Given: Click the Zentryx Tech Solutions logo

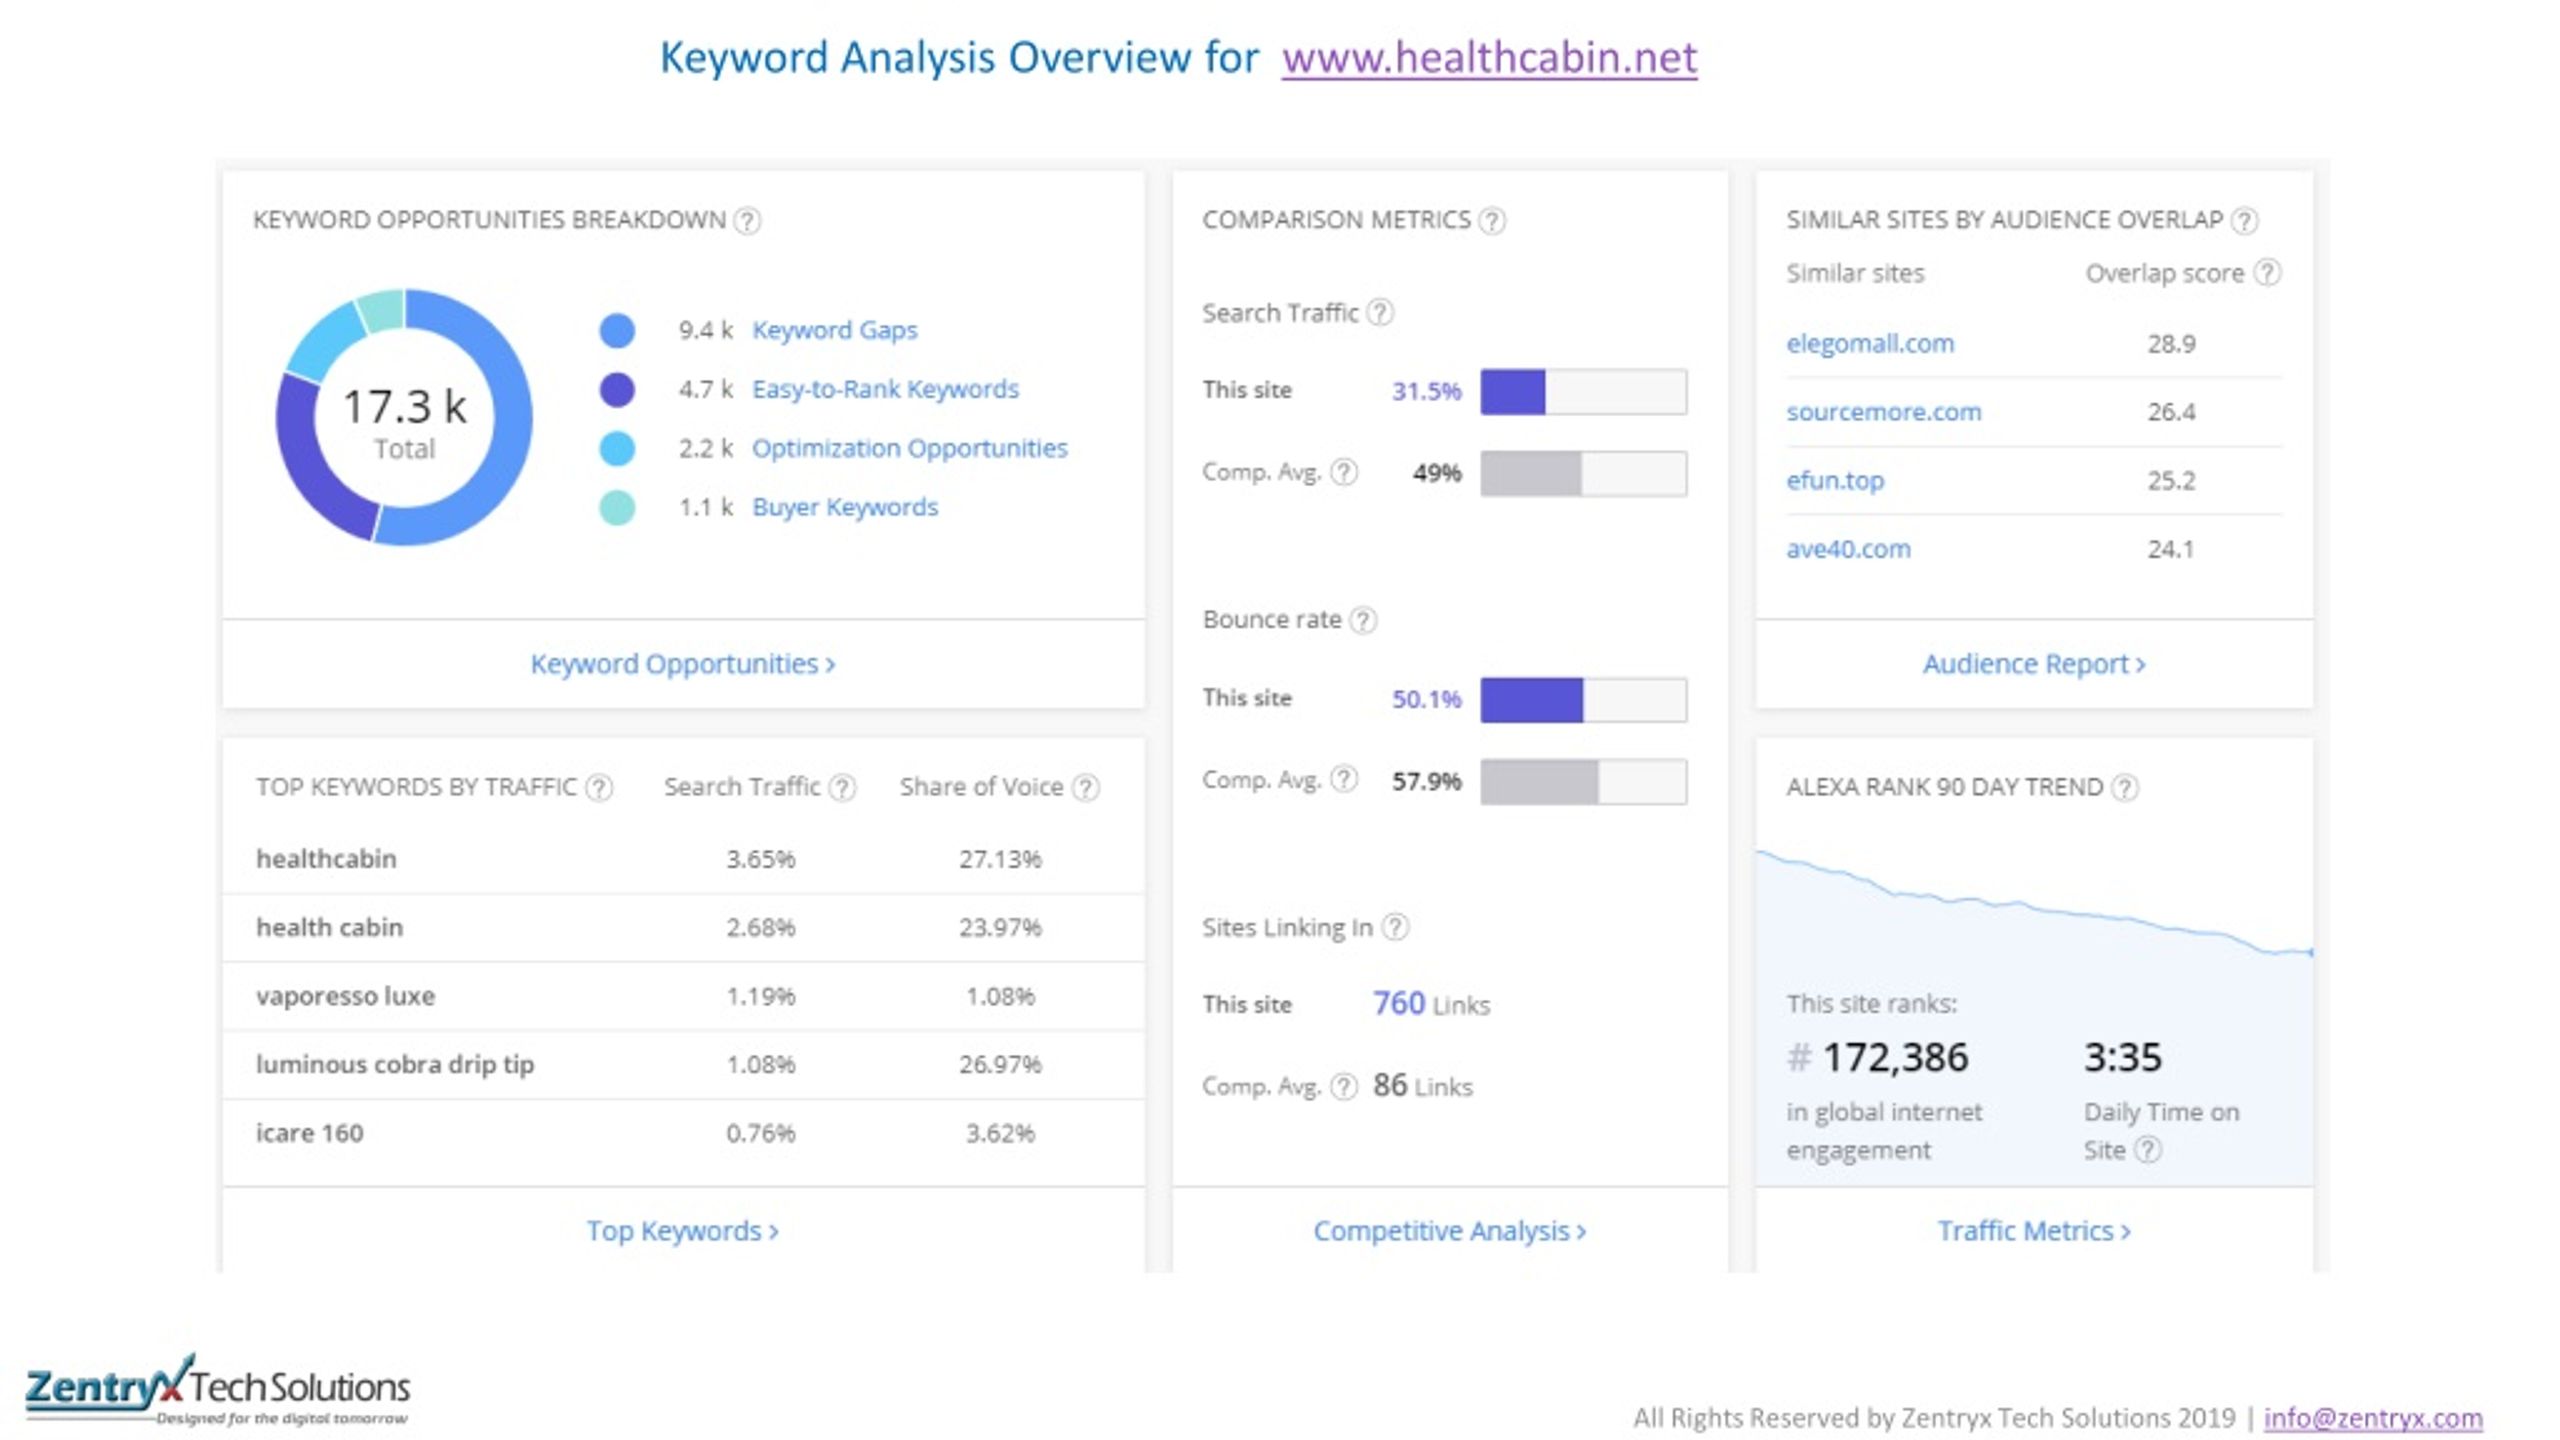Looking at the screenshot, I should (x=218, y=1390).
